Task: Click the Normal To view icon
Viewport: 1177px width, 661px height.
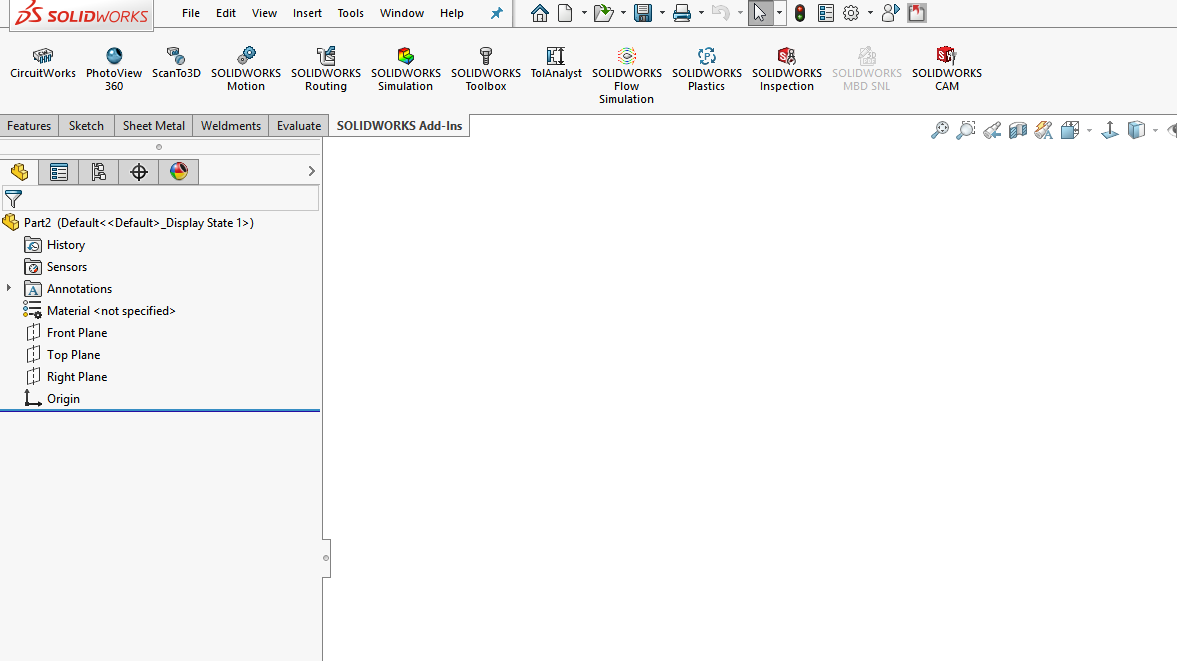Action: coord(1109,131)
